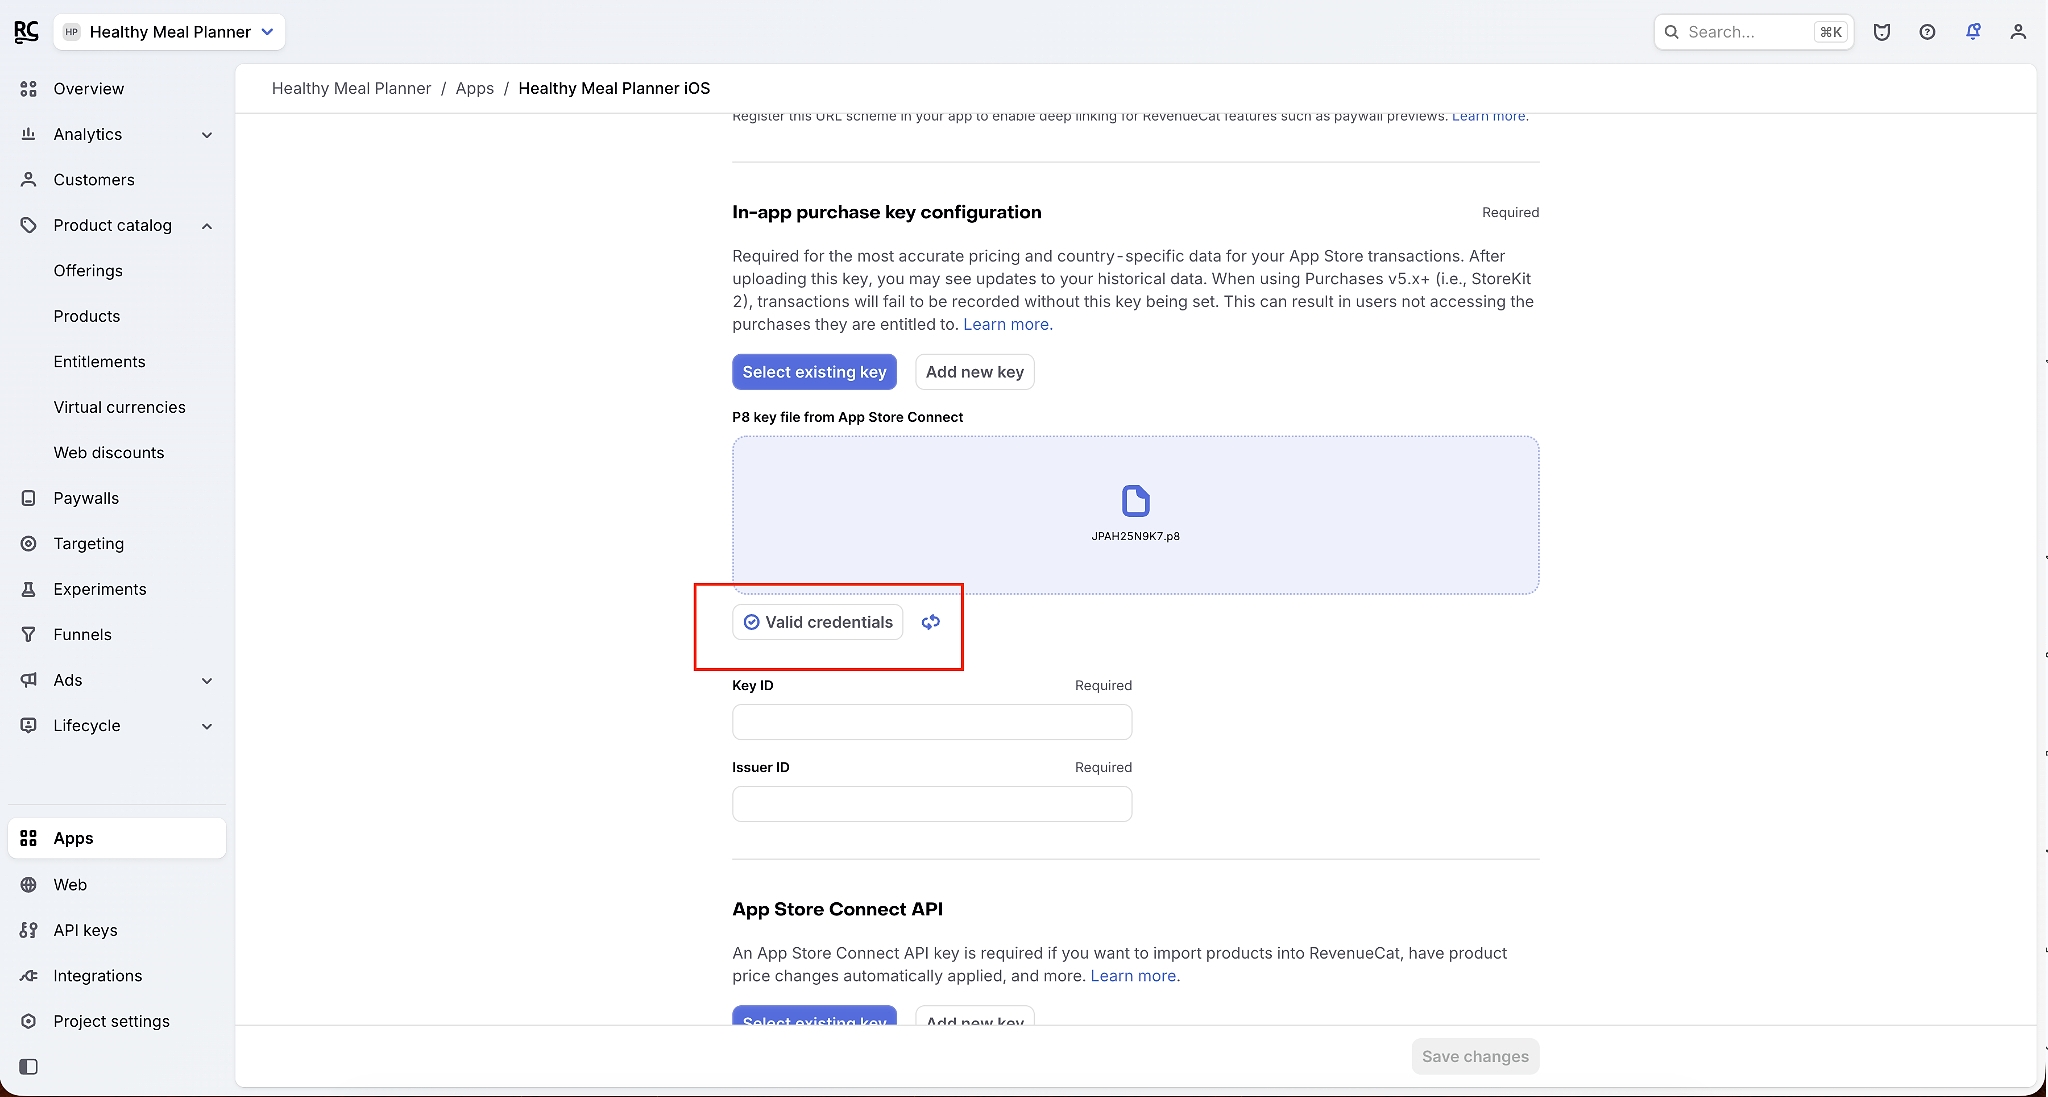The height and width of the screenshot is (1097, 2048).
Task: Open Products in the sidebar
Action: [x=87, y=316]
